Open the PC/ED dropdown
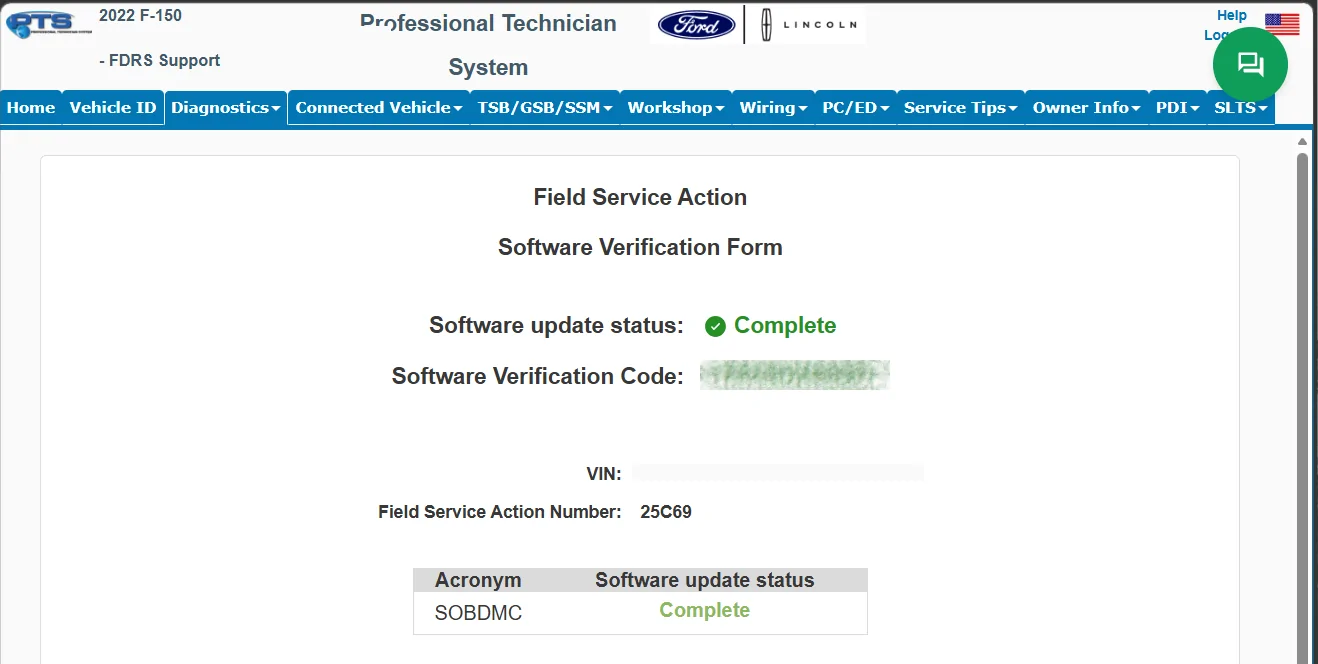The height and width of the screenshot is (664, 1318). coord(855,107)
